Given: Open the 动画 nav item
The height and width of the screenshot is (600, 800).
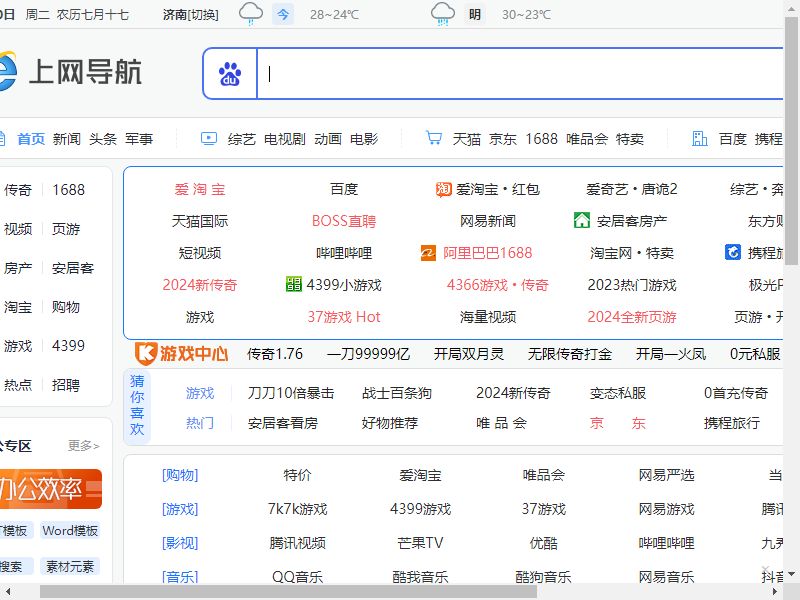Looking at the screenshot, I should [x=328, y=139].
